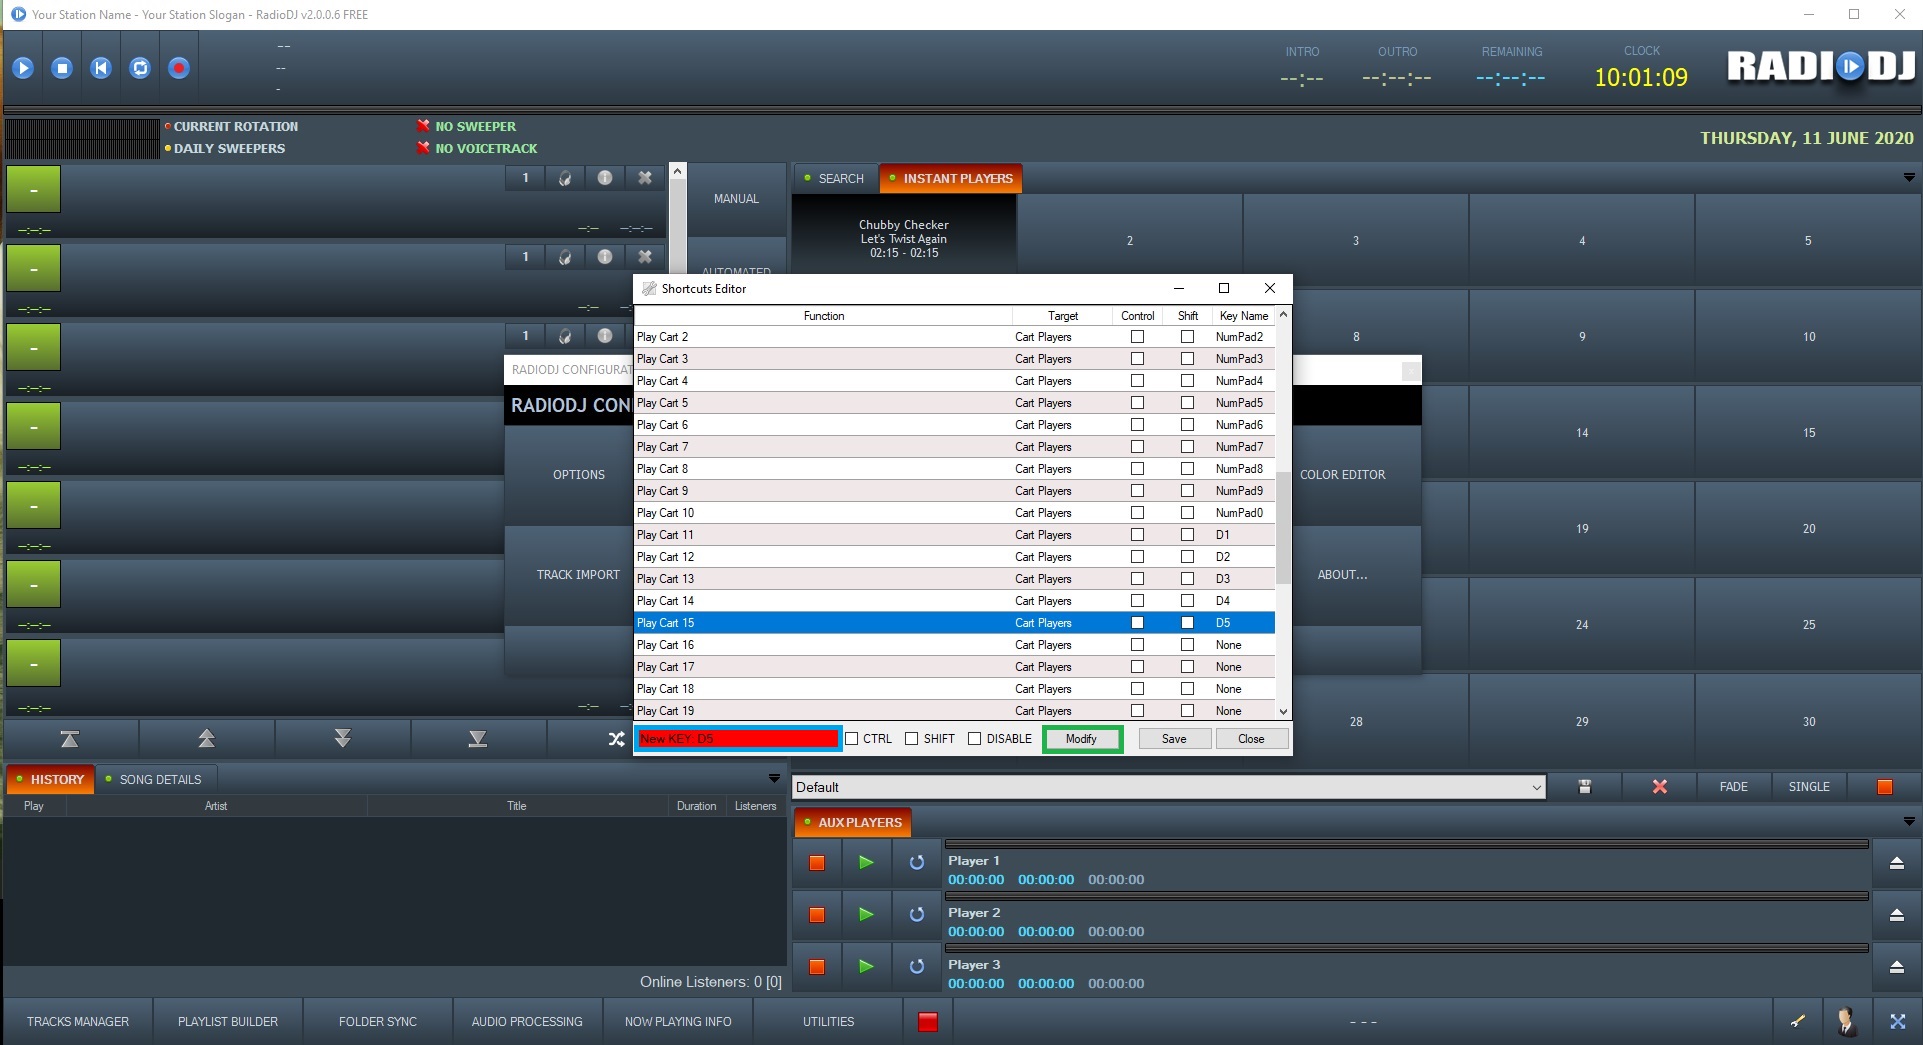The width and height of the screenshot is (1923, 1045).
Task: Click the red X next to Default dropdown
Action: point(1660,787)
